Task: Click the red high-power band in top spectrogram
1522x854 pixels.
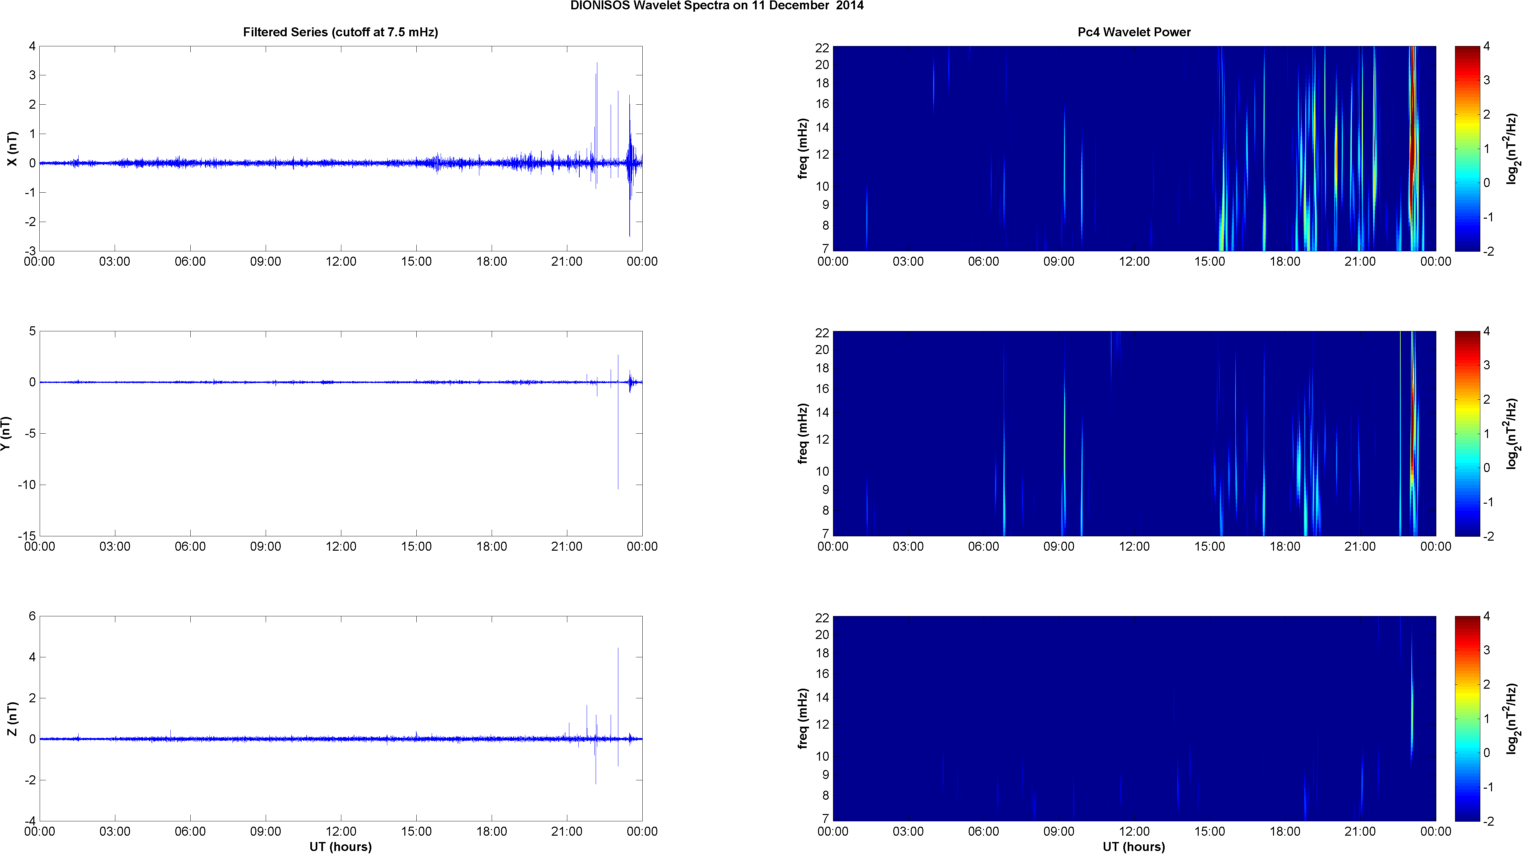Action: [x=1413, y=130]
